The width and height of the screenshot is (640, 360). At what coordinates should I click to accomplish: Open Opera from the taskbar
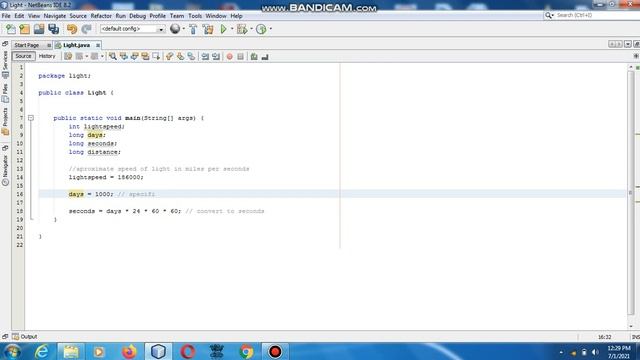[x=187, y=351]
